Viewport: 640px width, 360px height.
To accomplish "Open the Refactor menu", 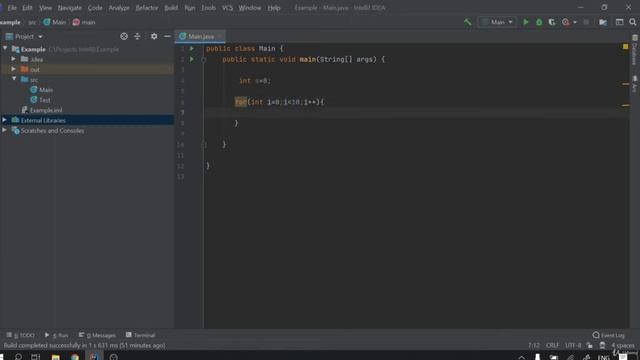I will [x=147, y=8].
